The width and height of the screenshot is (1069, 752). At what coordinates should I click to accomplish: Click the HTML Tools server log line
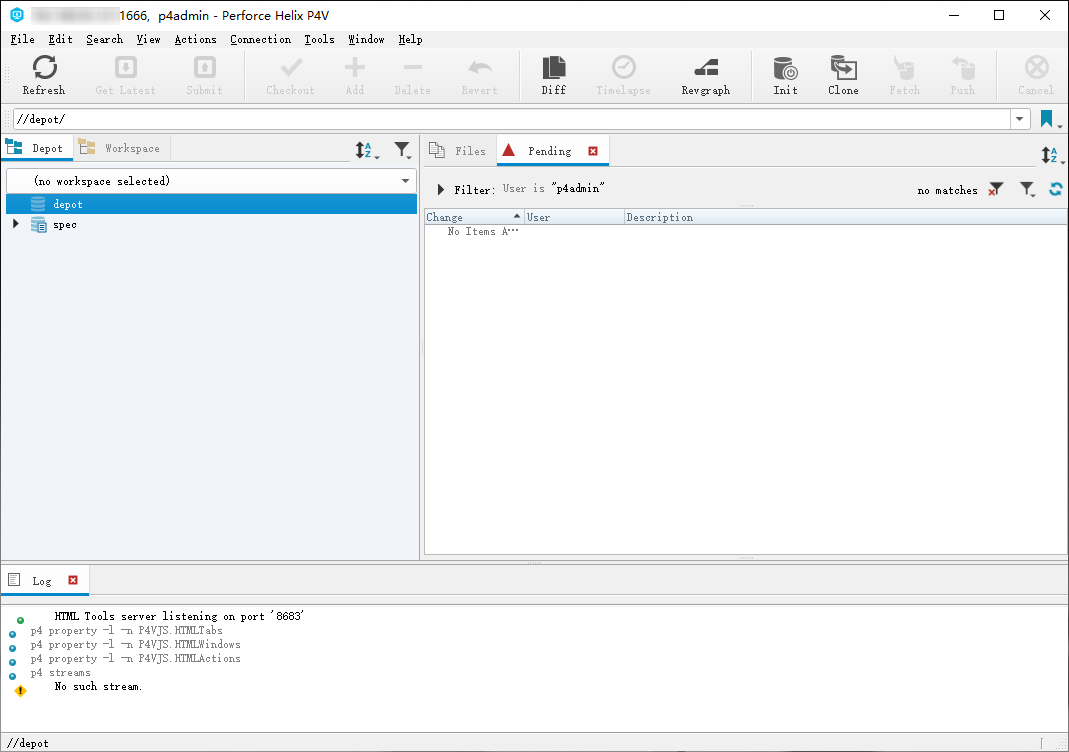(179, 616)
